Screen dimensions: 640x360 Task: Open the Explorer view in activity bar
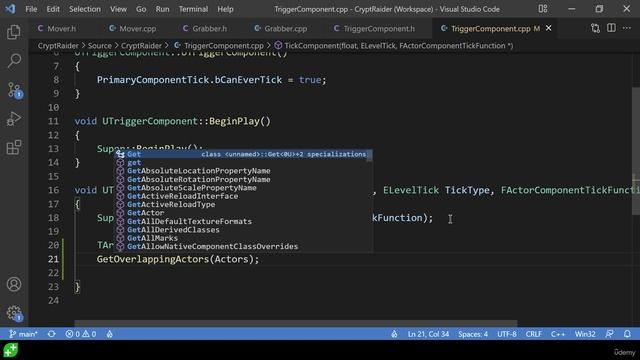(x=14, y=32)
